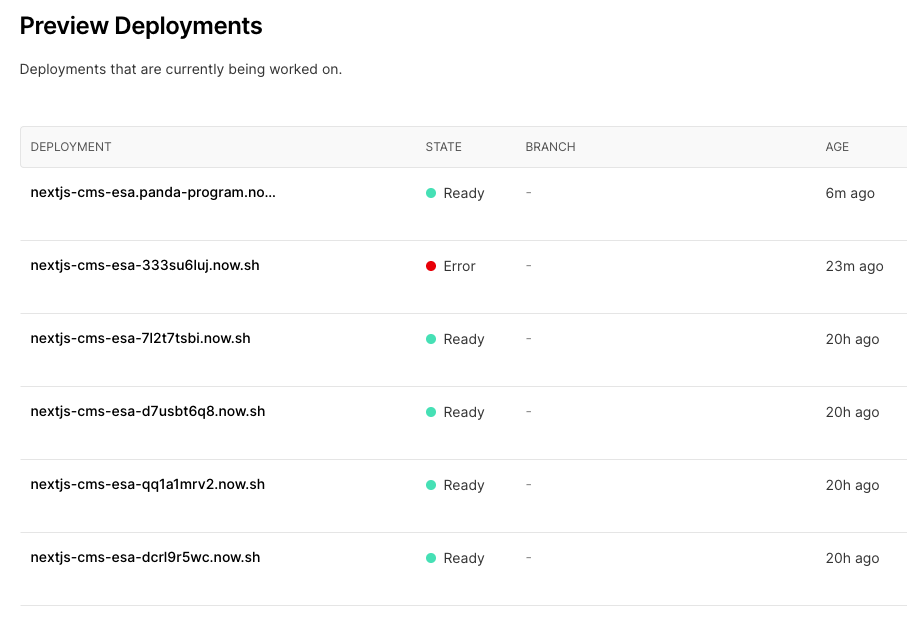Open nextjs-cms-esa-d7usbt6q8.now.sh deployment
Viewport: 907px width, 644px height.
click(148, 411)
